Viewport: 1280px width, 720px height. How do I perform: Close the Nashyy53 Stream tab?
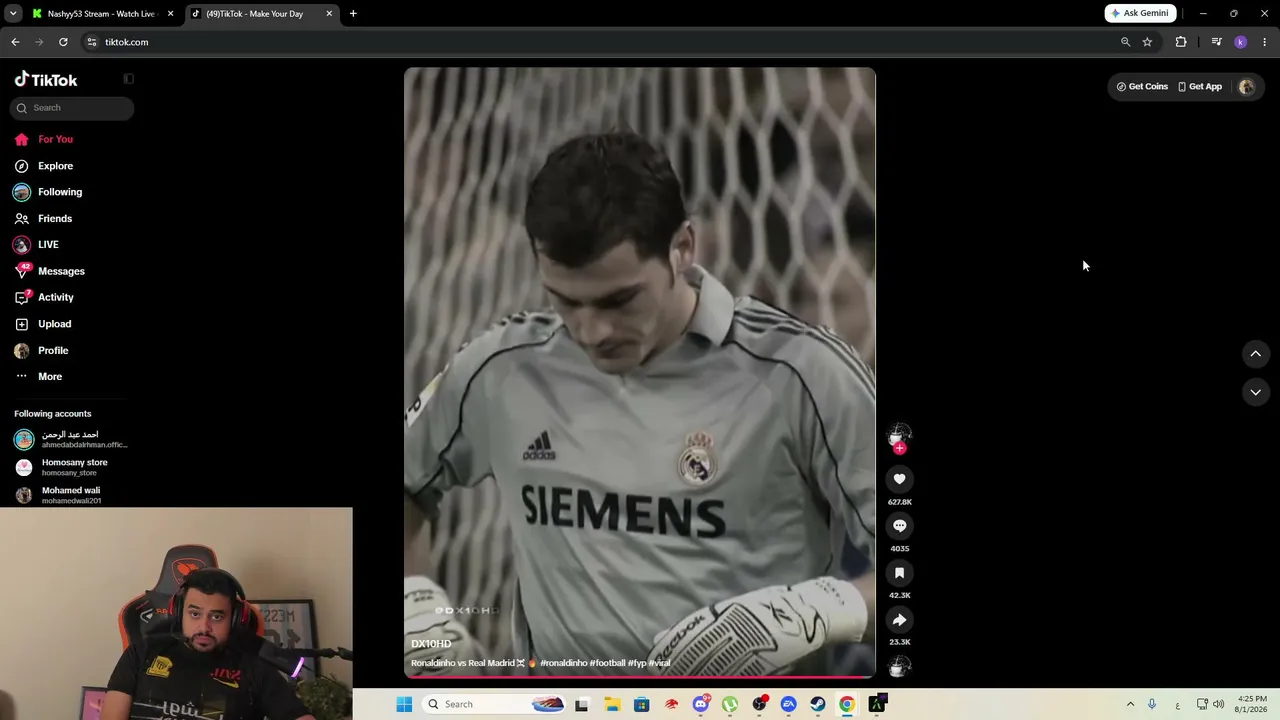[170, 14]
